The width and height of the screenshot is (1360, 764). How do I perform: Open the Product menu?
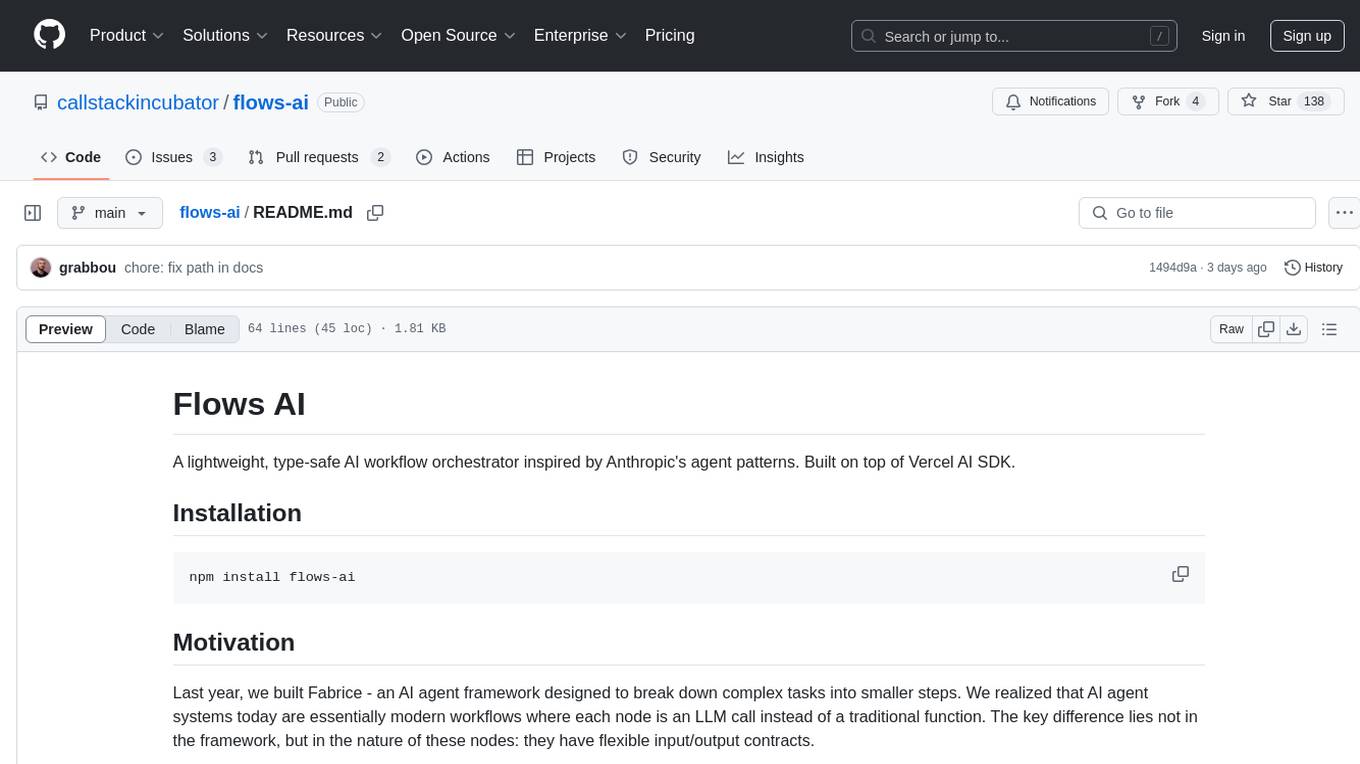pos(127,35)
